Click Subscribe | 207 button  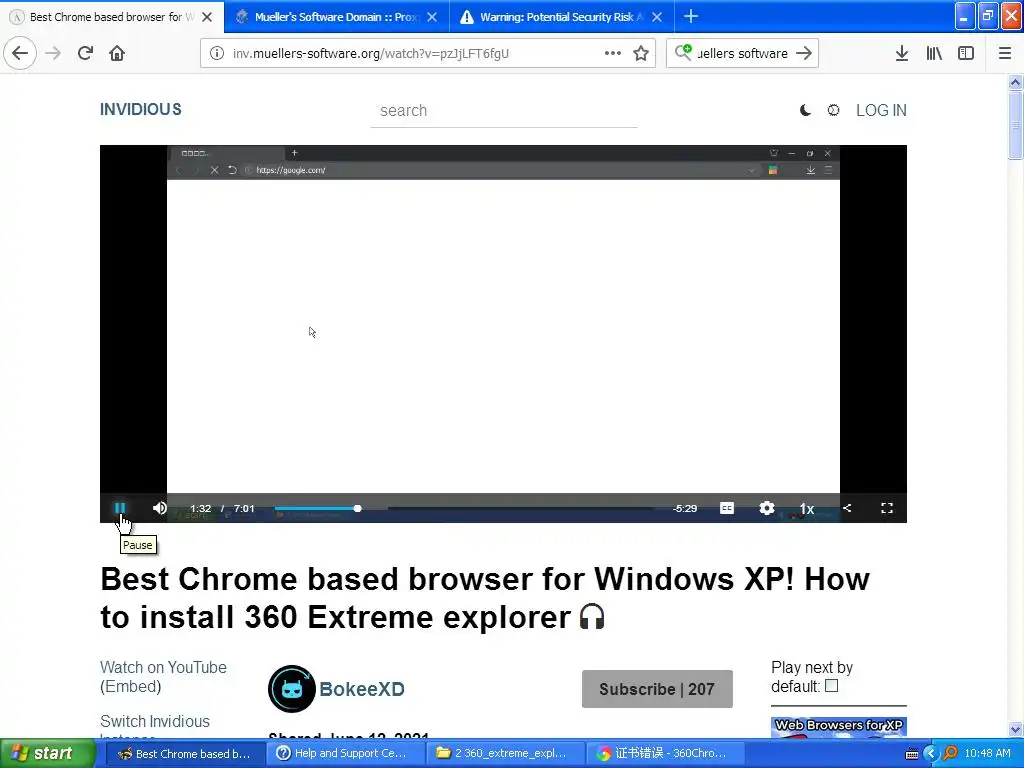657,689
